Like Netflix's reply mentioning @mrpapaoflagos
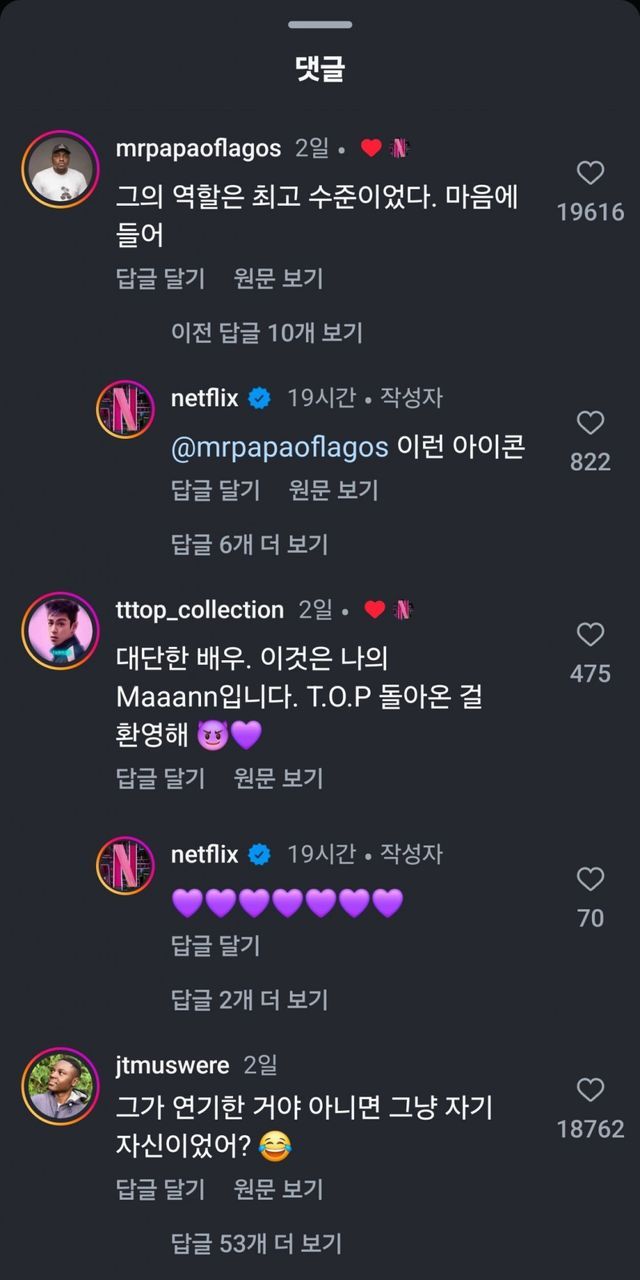 pyautogui.click(x=591, y=423)
